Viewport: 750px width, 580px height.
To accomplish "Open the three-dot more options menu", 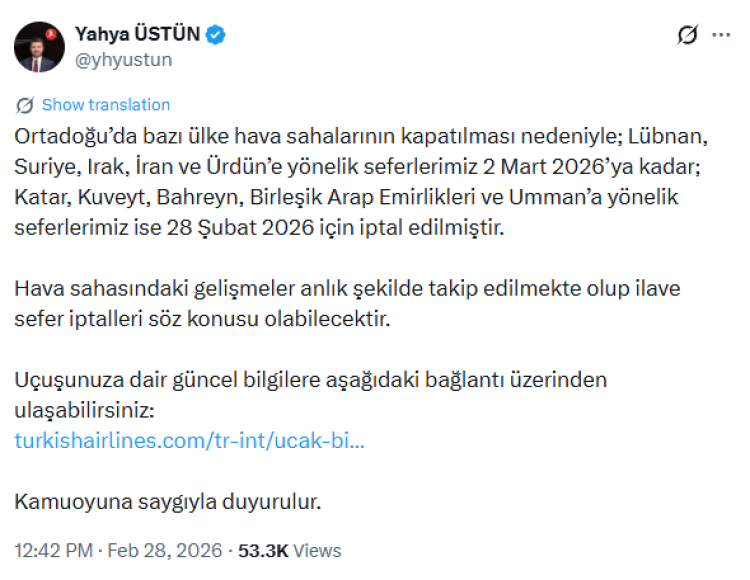I will (721, 35).
